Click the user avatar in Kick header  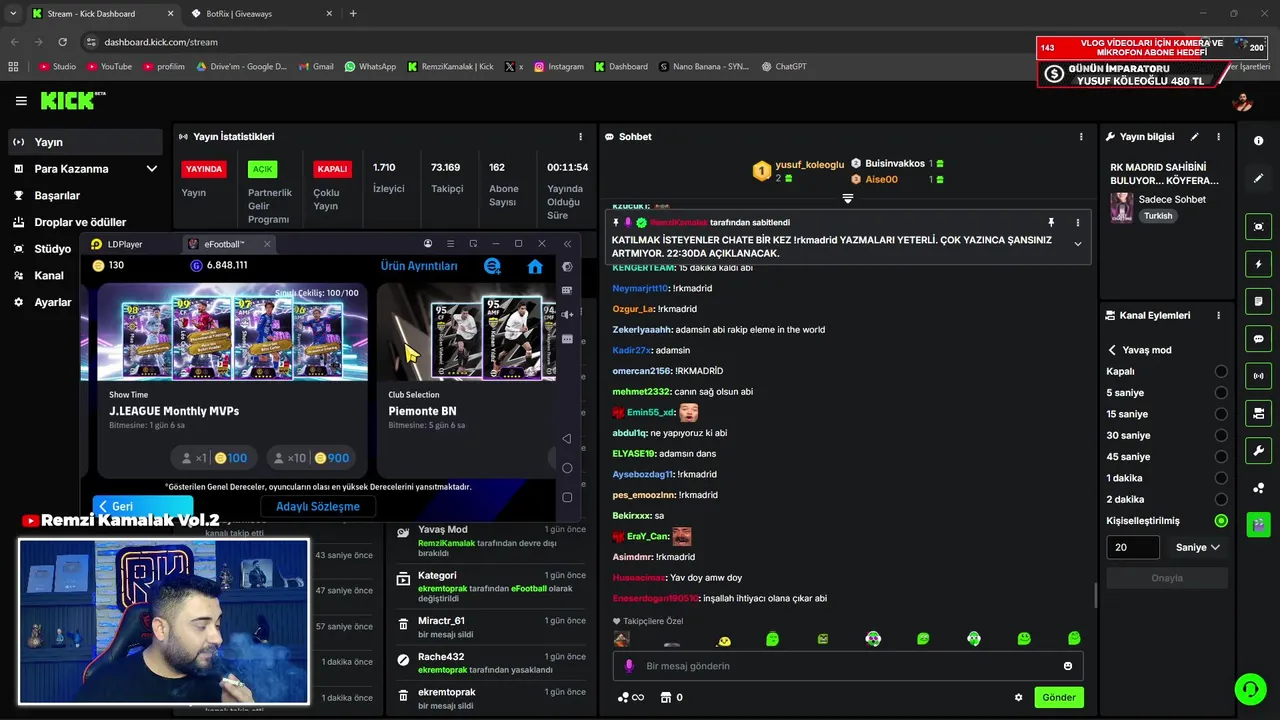[1242, 101]
